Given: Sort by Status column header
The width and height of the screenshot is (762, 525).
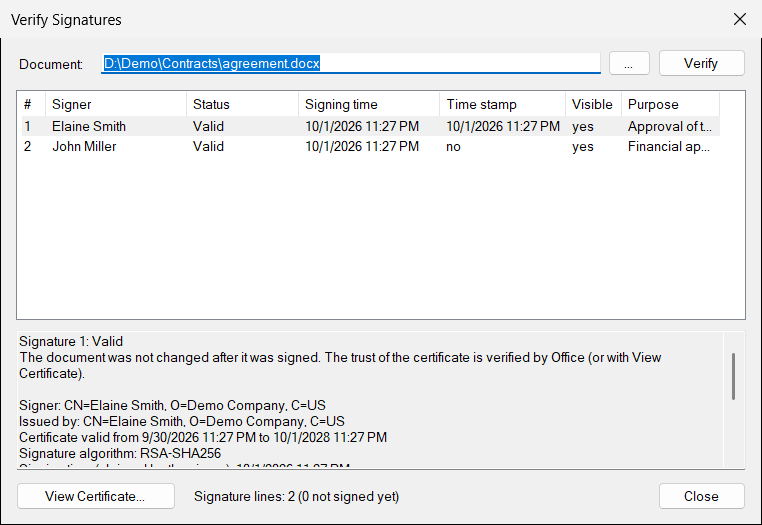Looking at the screenshot, I should point(242,104).
